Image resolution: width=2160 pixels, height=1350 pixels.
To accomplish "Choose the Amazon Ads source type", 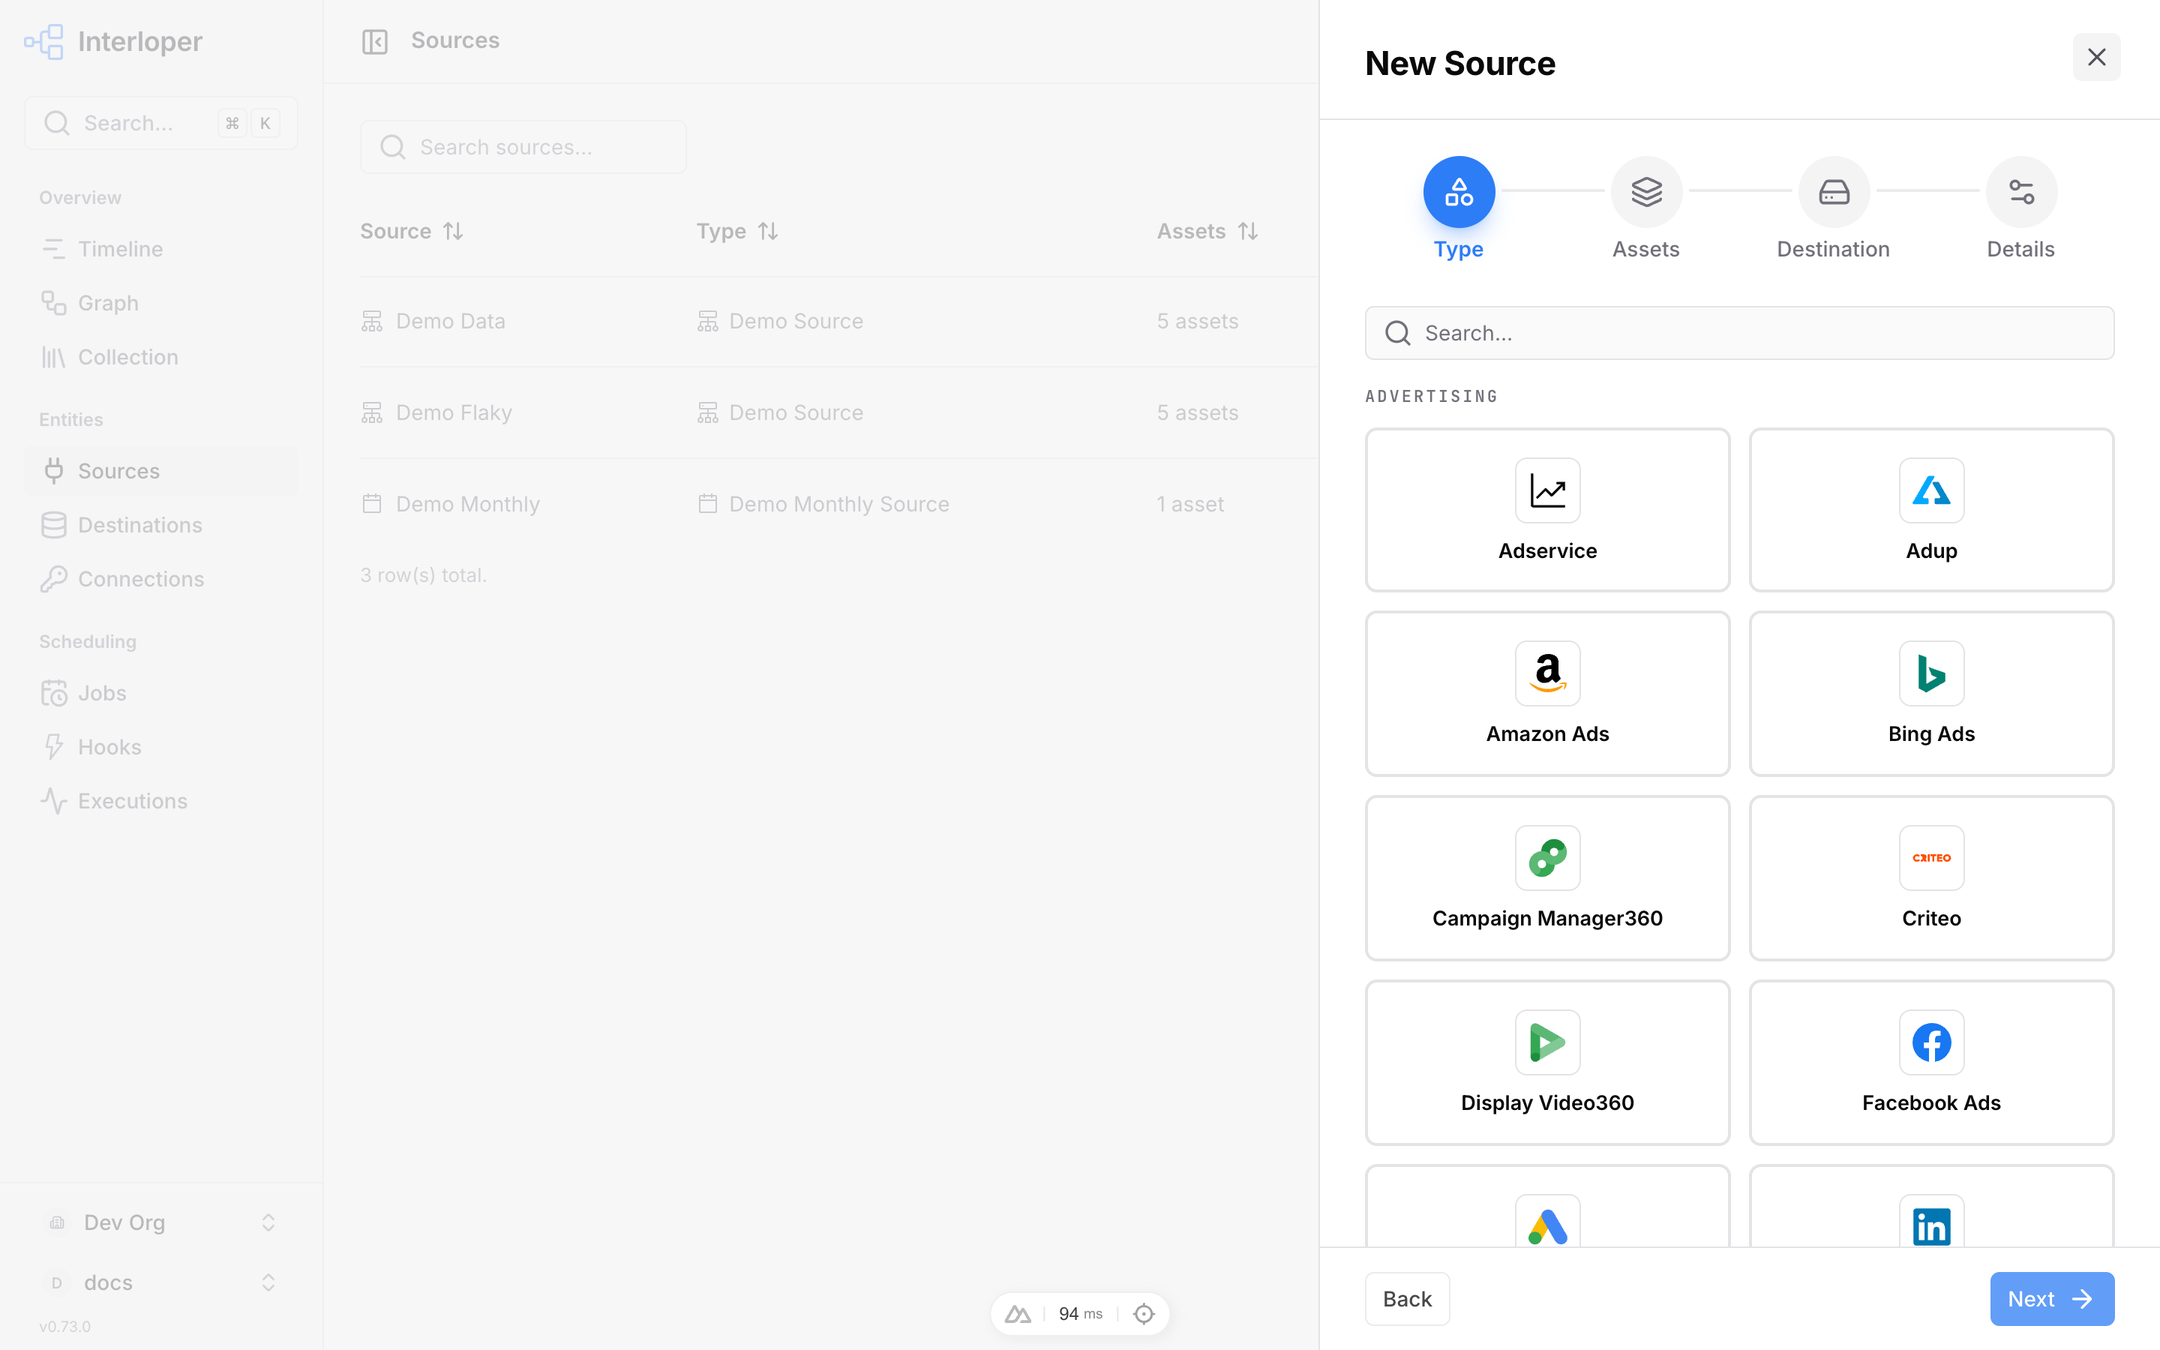I will 1547,693.
